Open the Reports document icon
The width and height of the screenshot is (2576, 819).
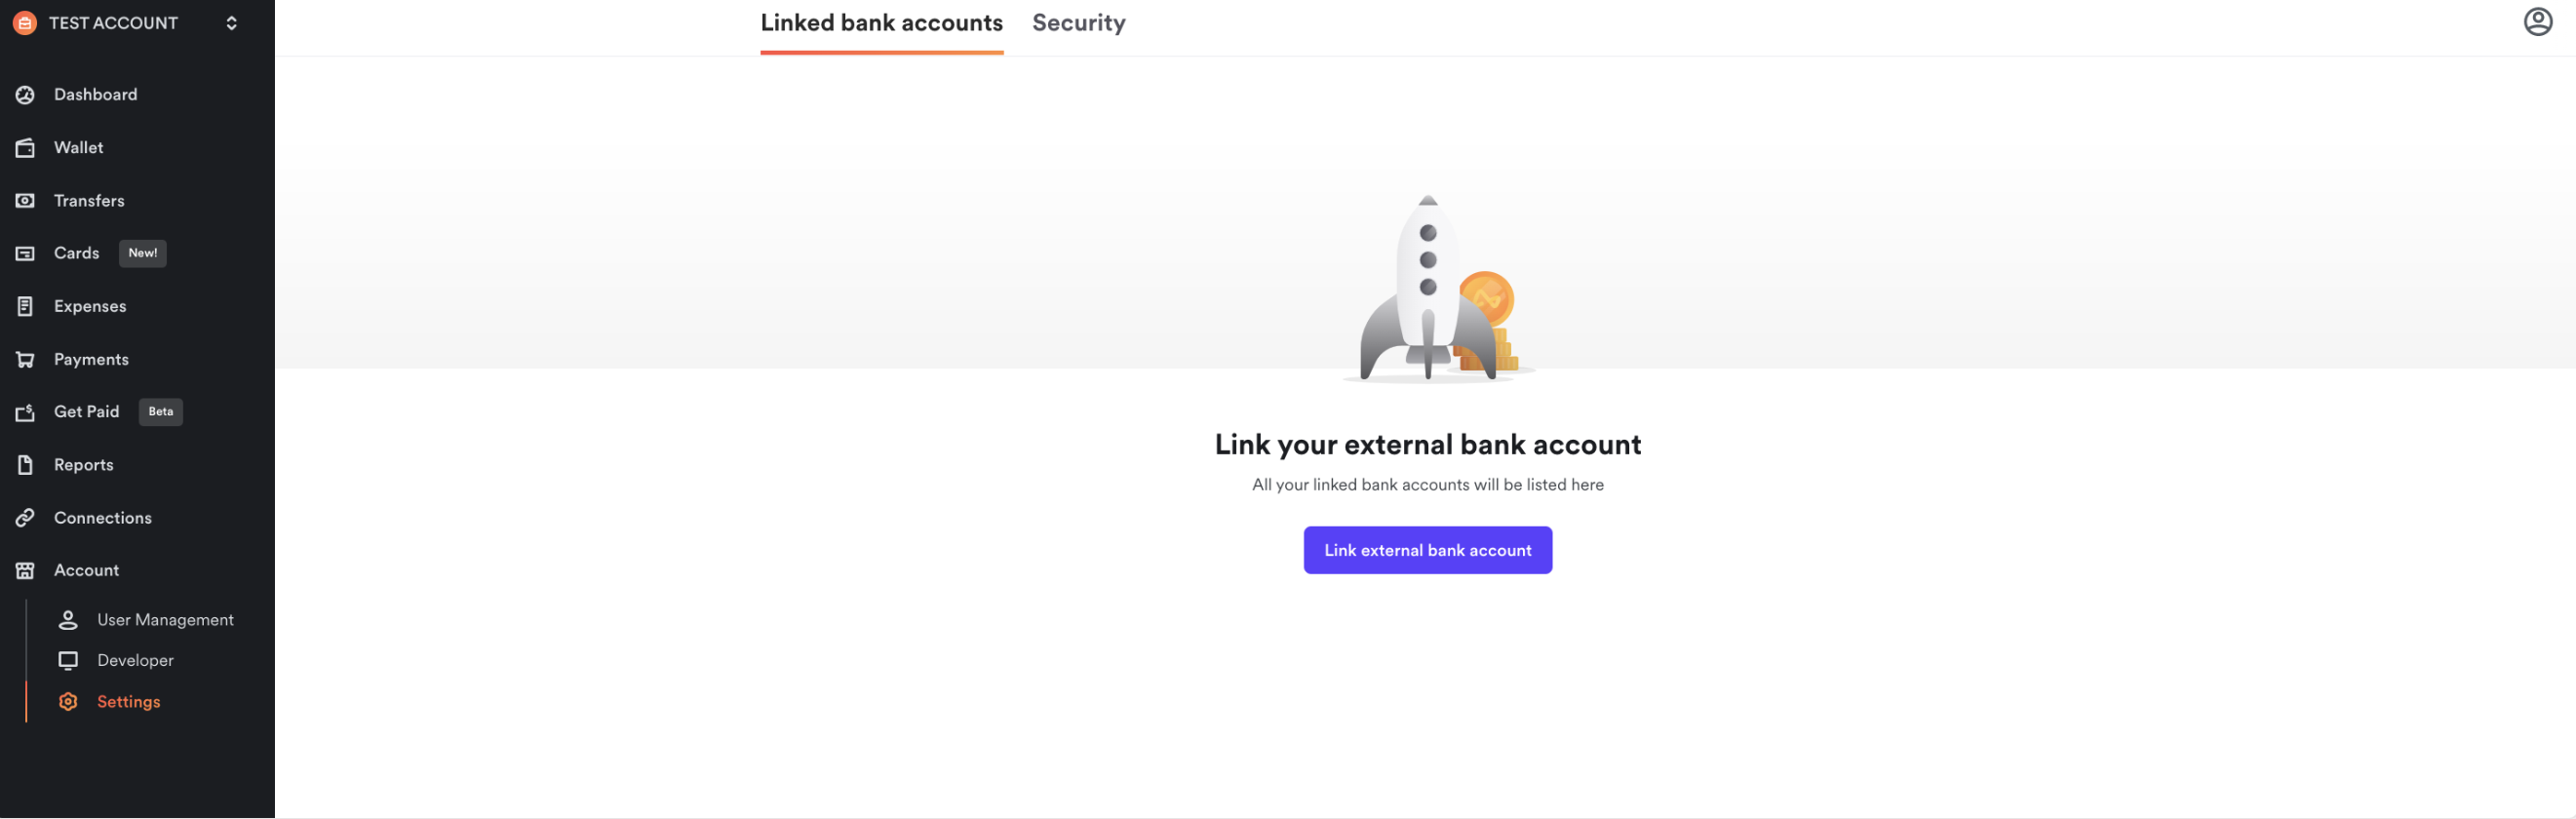tap(25, 465)
